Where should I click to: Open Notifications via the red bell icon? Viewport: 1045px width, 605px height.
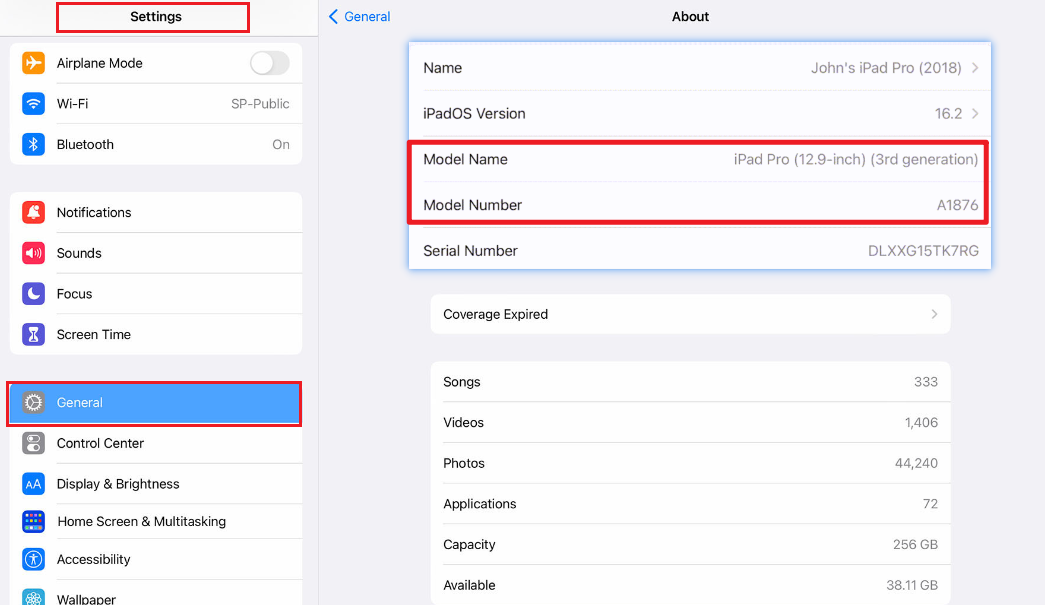34,212
